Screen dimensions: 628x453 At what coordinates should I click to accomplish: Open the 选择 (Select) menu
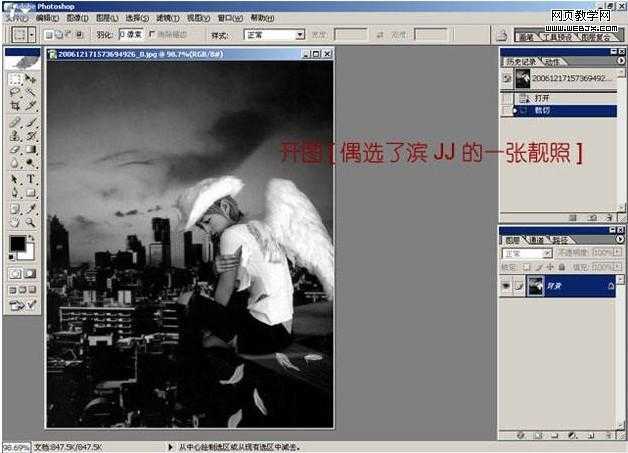tap(137, 18)
